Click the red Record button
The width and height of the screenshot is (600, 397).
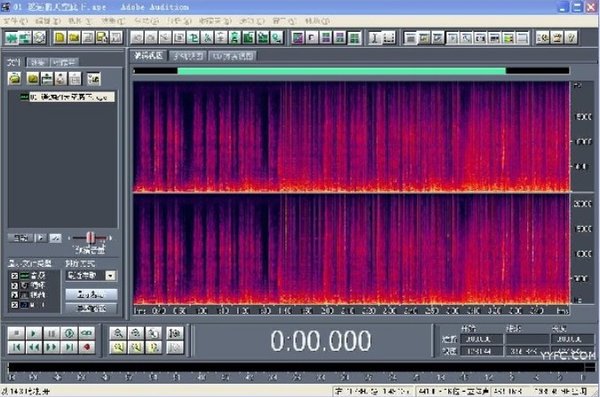[x=87, y=347]
